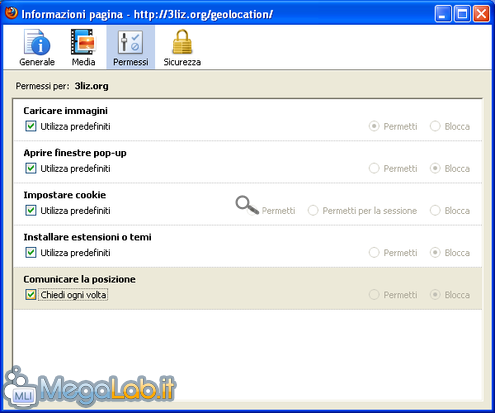Maximize the Informazioni pagina window

coord(462,14)
